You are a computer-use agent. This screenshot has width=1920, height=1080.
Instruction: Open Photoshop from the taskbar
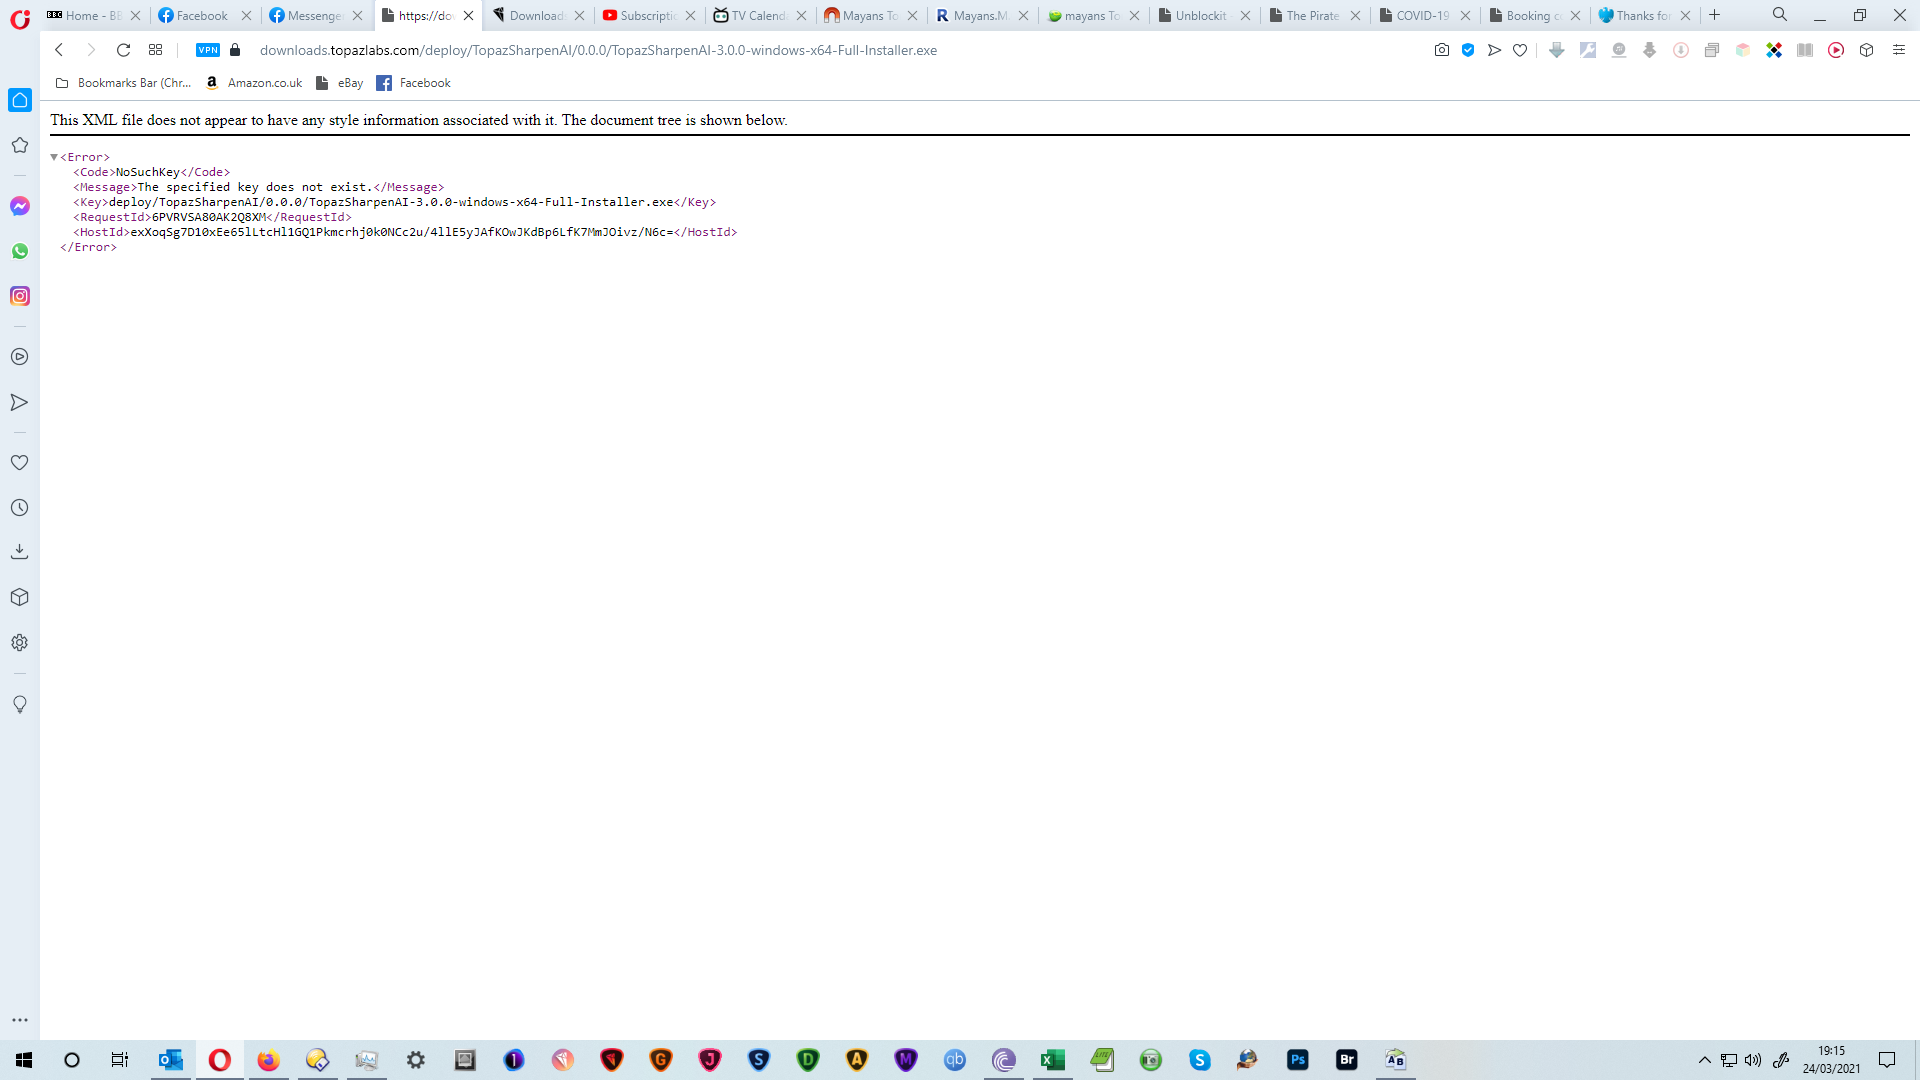(1297, 1060)
